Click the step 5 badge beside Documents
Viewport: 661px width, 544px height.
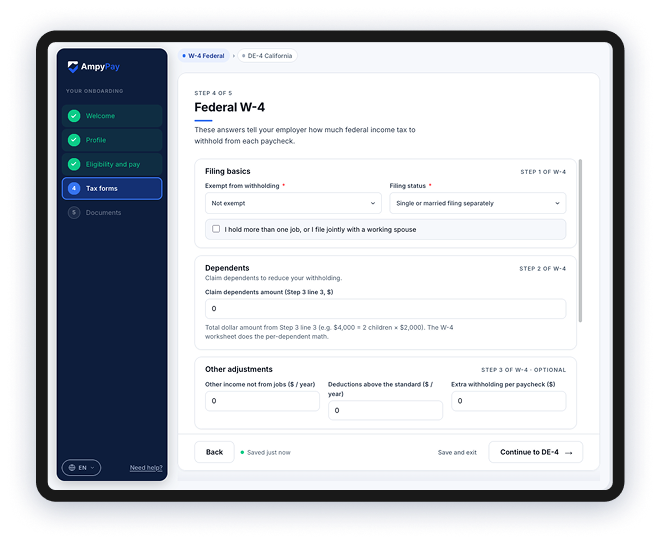tap(74, 213)
